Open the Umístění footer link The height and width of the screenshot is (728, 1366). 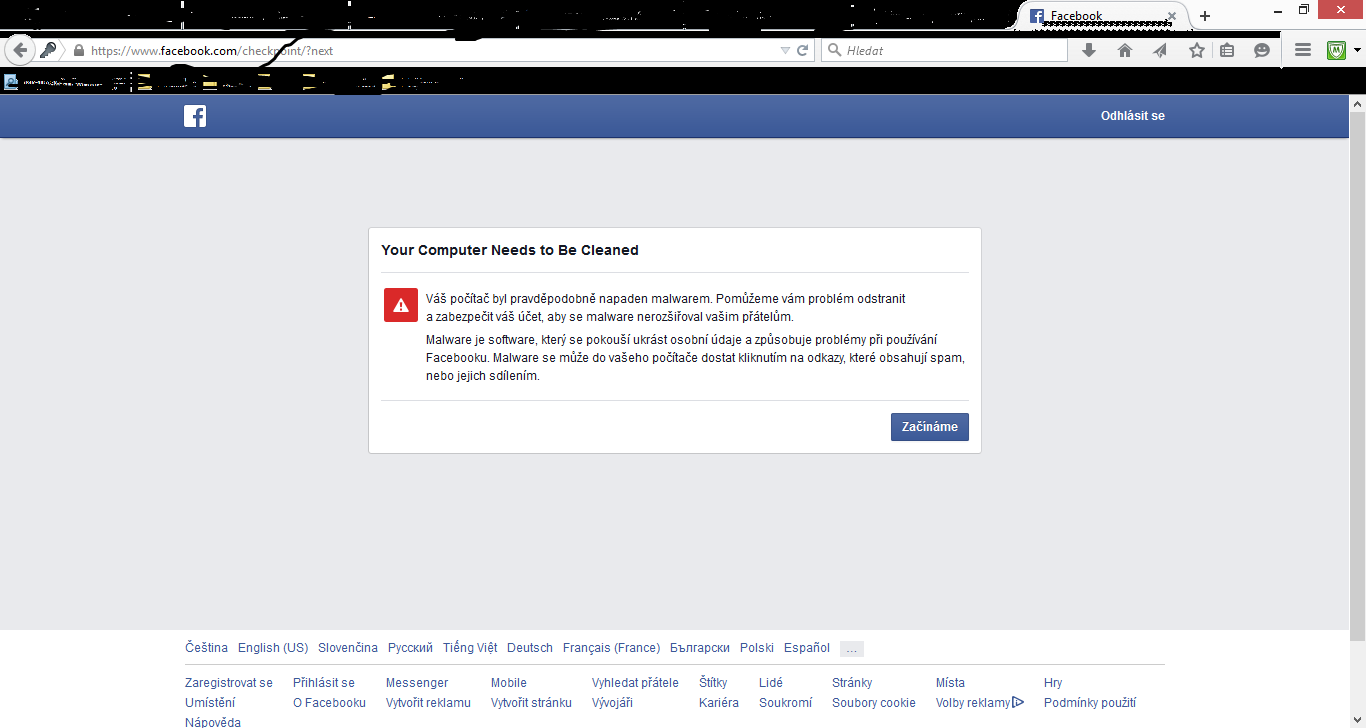click(210, 703)
